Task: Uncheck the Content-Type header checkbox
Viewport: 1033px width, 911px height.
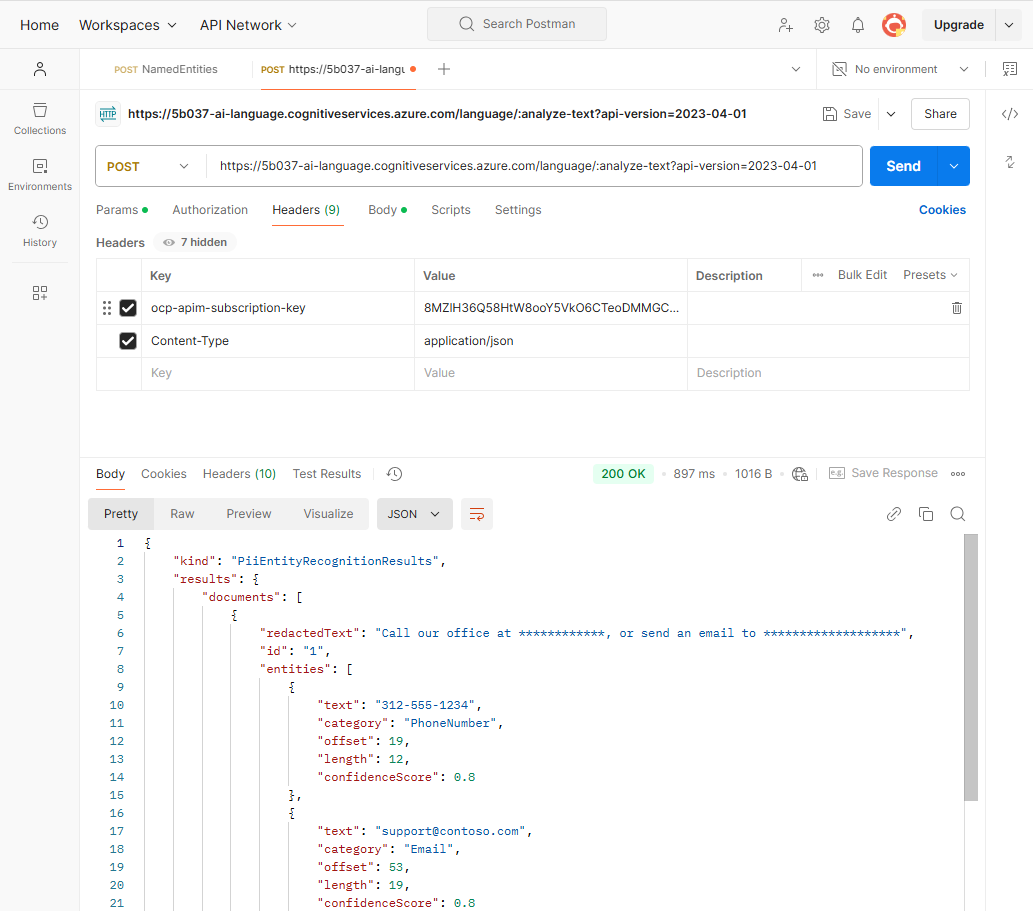Action: (128, 341)
